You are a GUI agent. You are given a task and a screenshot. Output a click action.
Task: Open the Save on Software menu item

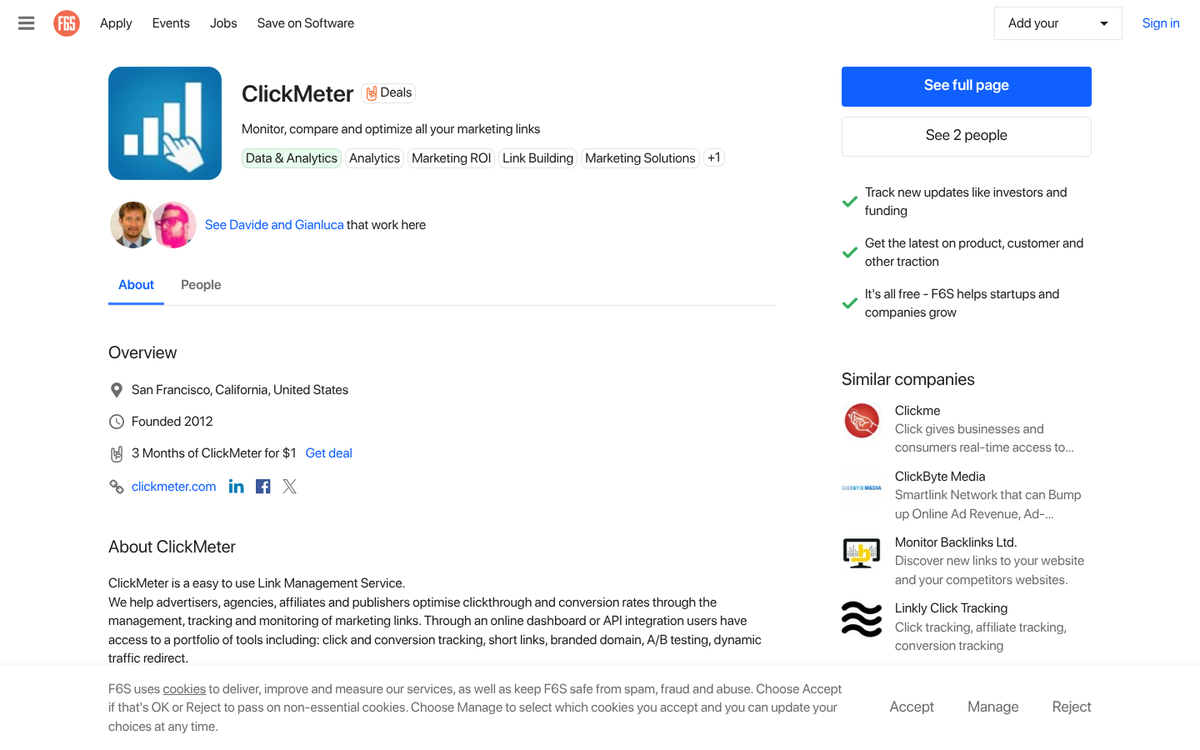305,23
